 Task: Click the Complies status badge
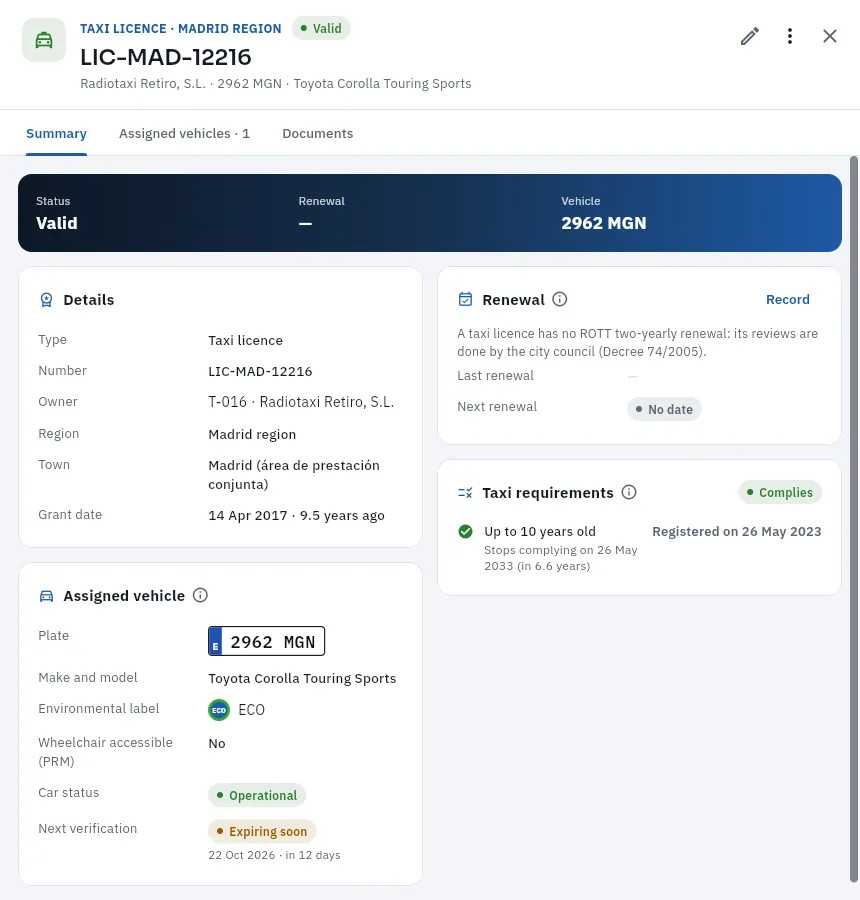pyautogui.click(x=780, y=492)
